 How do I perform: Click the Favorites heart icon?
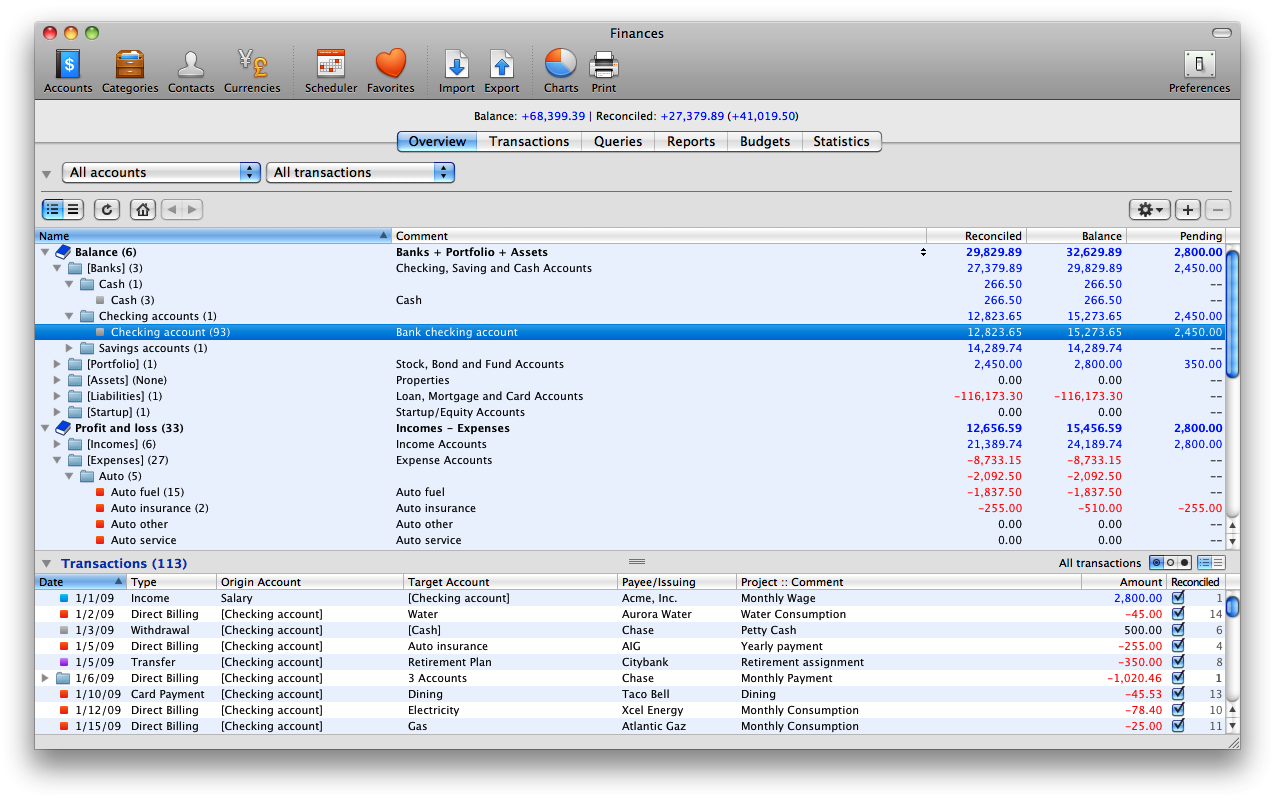[x=391, y=66]
